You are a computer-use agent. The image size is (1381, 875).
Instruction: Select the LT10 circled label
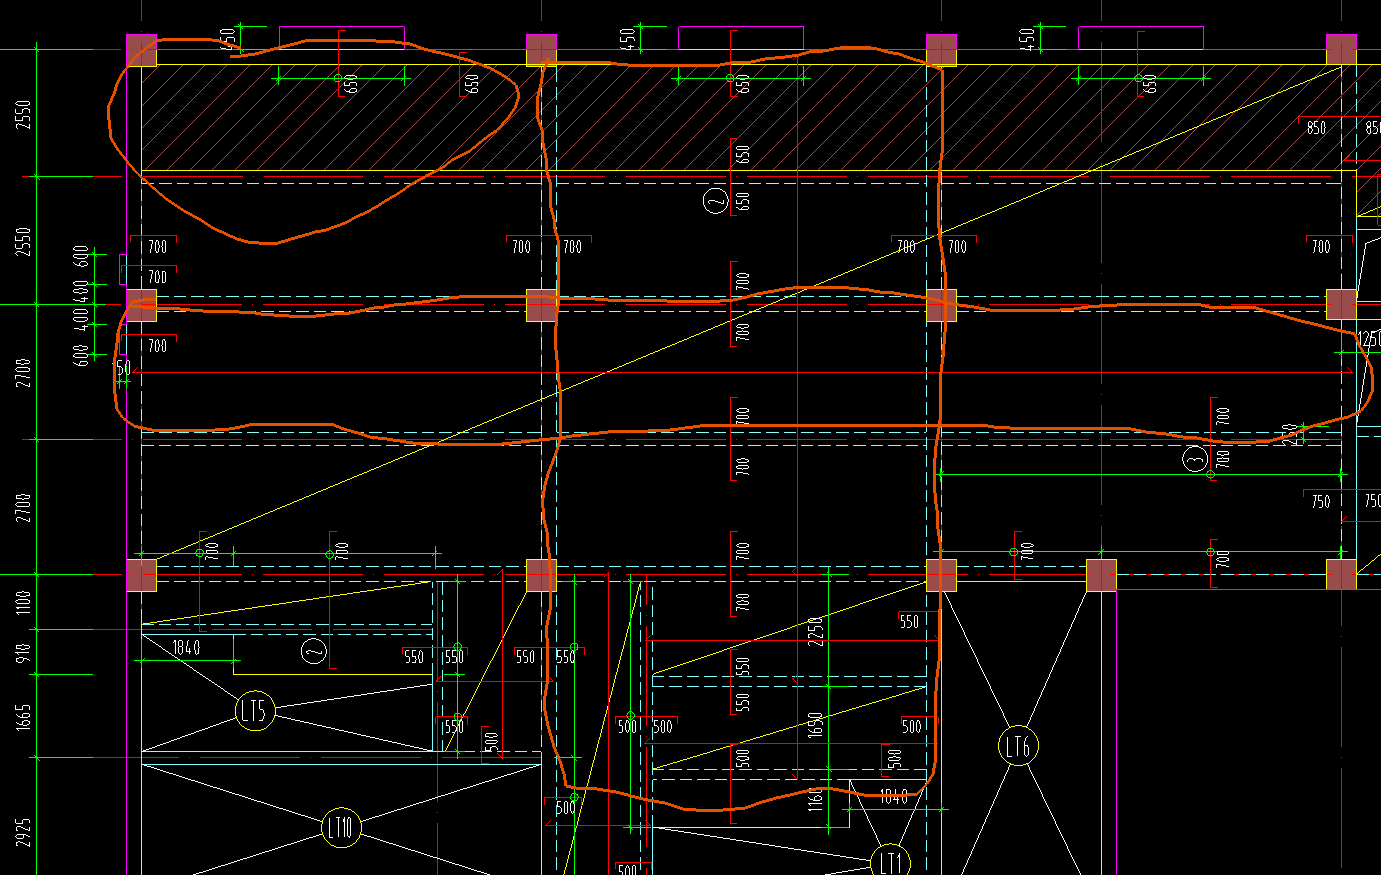pos(341,828)
